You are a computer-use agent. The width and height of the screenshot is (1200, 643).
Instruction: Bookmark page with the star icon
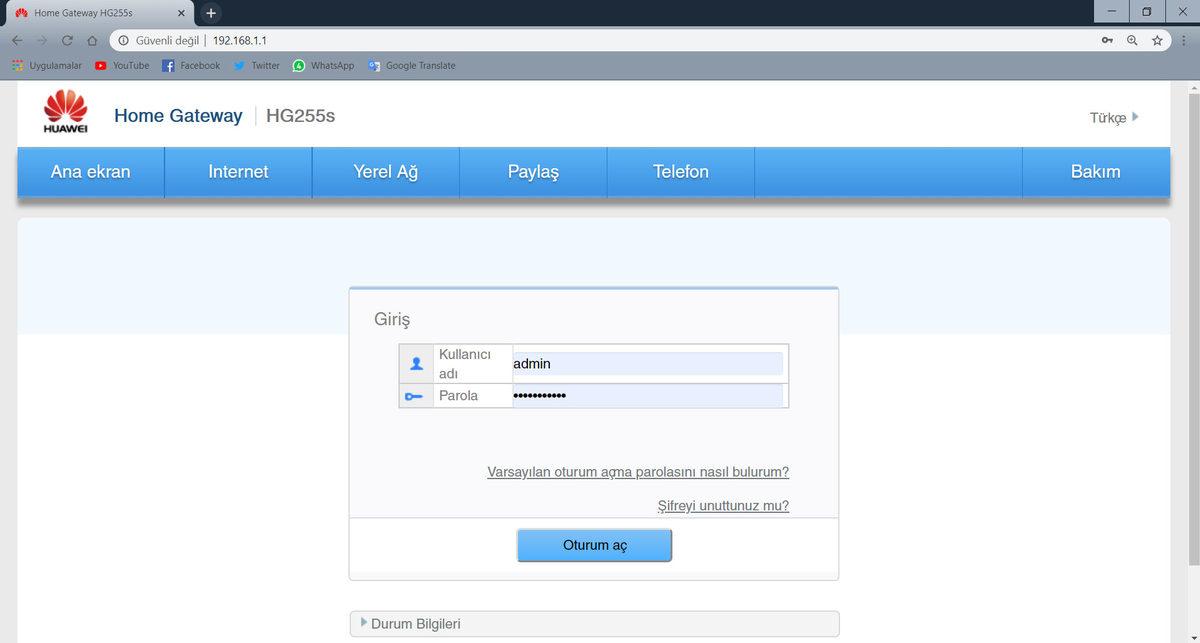(1157, 41)
